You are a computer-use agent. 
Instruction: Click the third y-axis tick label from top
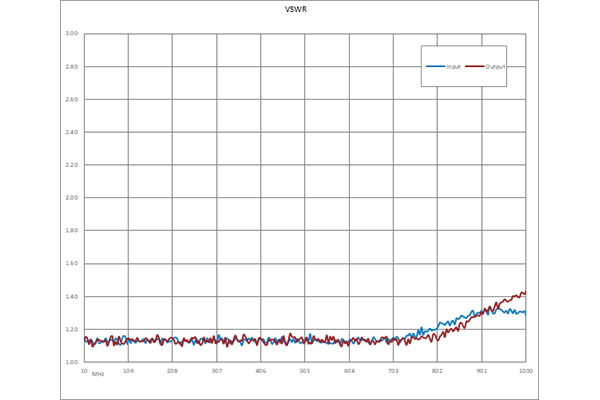tap(73, 98)
